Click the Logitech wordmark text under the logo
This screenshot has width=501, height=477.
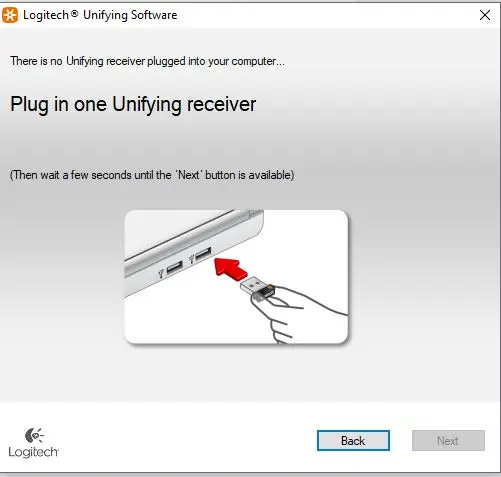[33, 452]
